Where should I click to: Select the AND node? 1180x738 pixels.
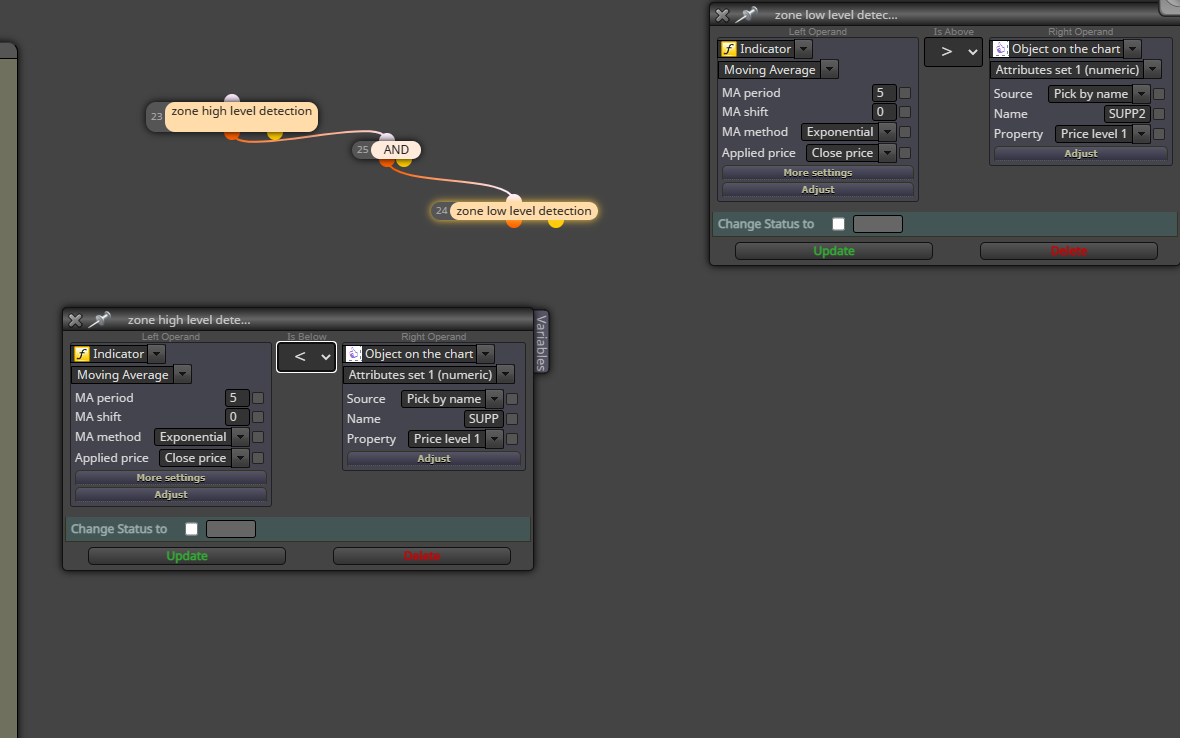coord(396,150)
